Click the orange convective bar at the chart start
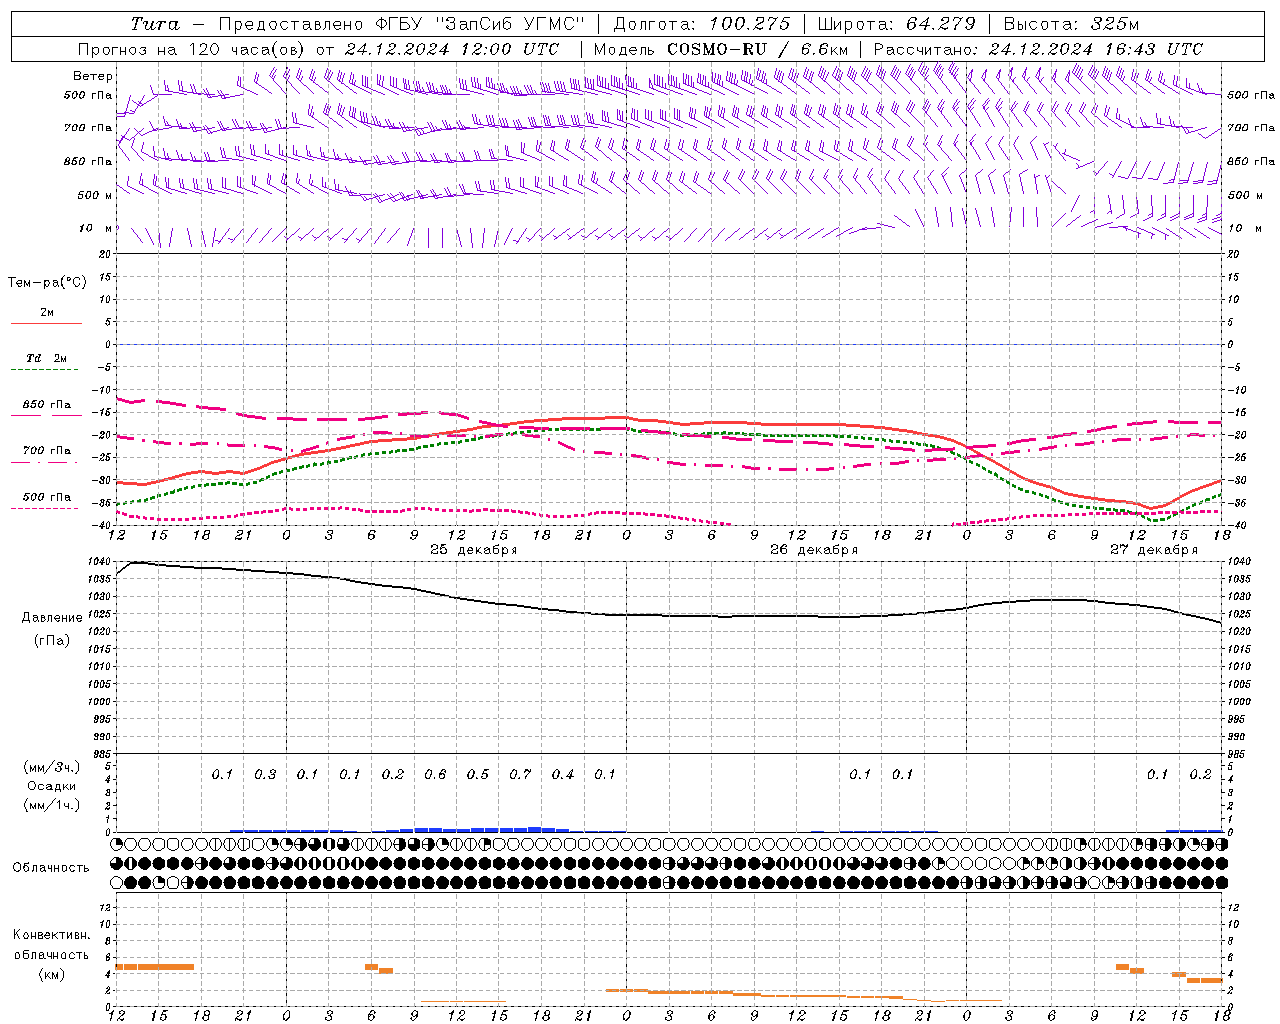Viewport: 1280px width, 1024px height. 155,966
